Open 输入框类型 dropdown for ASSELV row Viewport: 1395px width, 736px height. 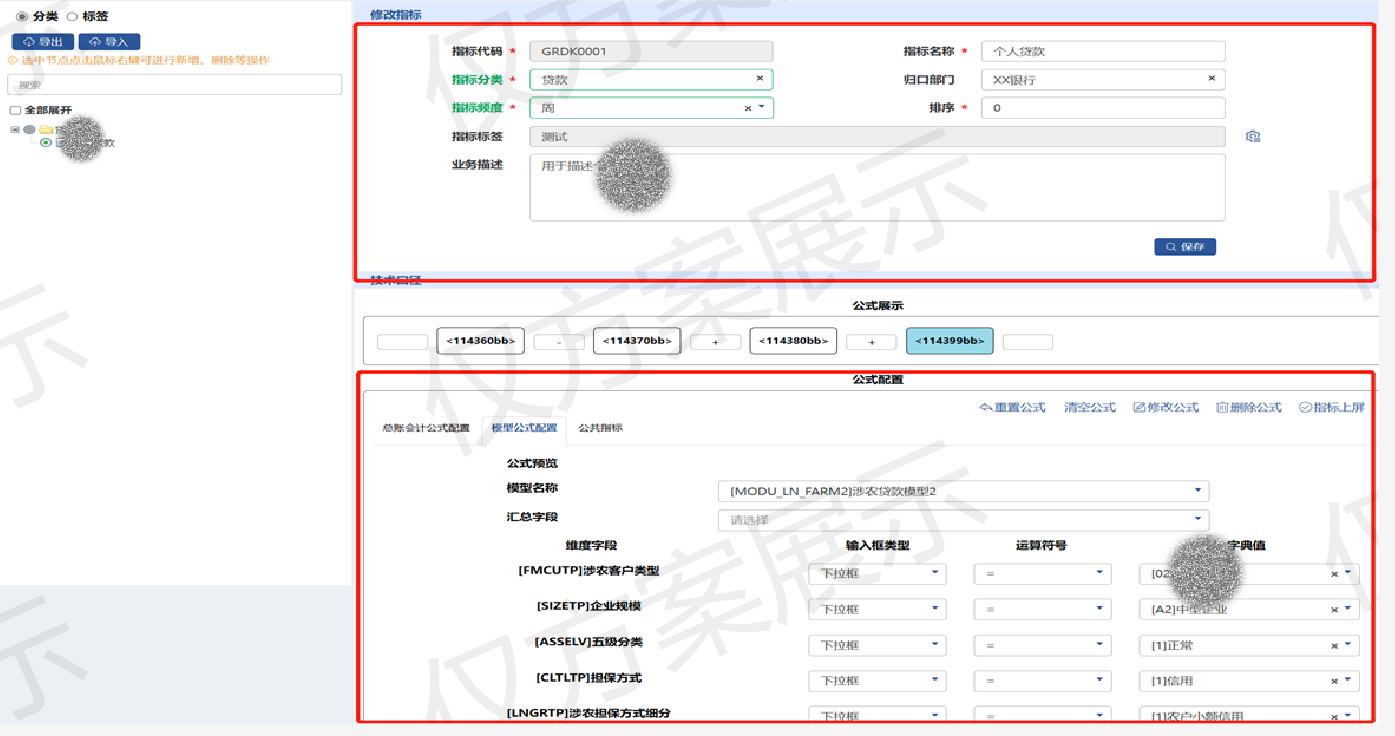point(877,645)
